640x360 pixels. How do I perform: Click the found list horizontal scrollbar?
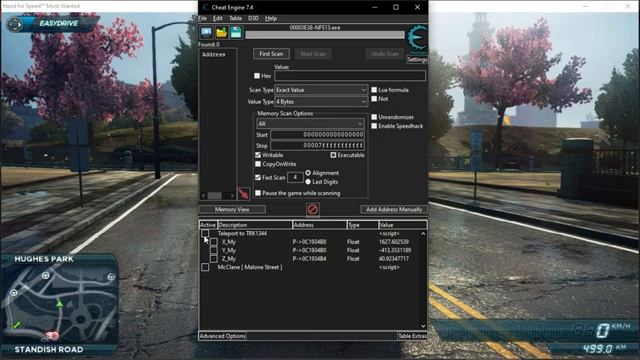point(218,196)
